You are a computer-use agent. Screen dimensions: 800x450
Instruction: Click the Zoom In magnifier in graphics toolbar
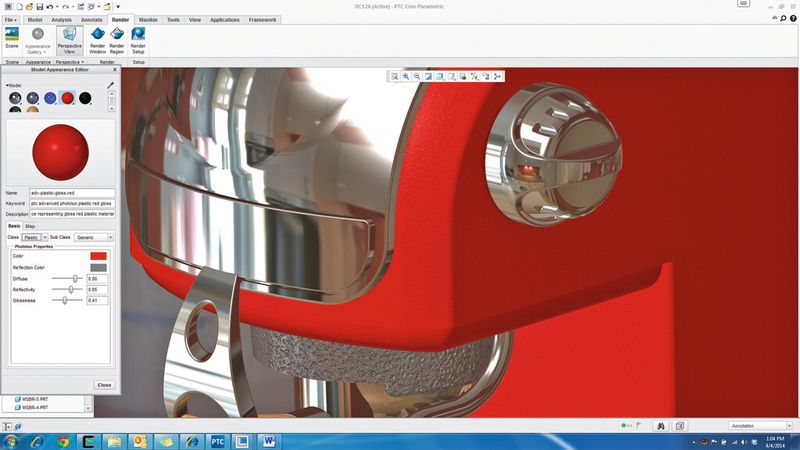click(x=406, y=77)
